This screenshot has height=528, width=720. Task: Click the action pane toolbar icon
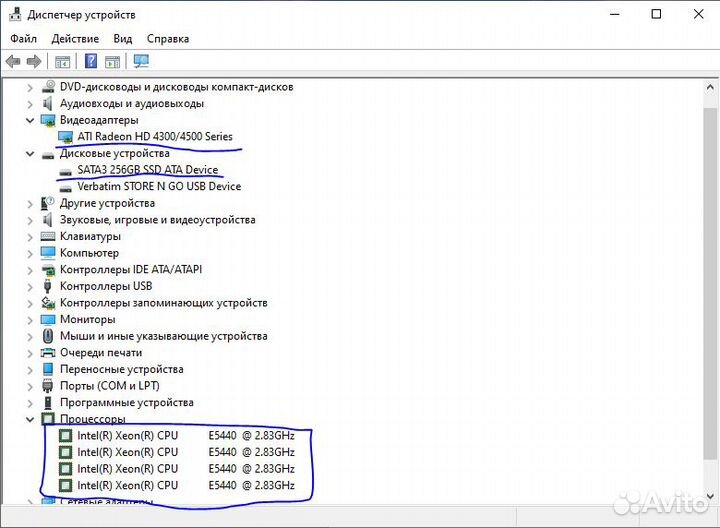[112, 61]
